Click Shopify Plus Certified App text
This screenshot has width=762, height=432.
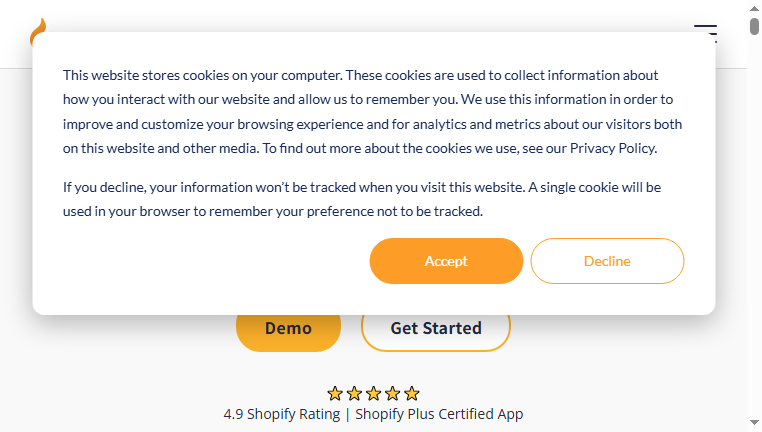[x=439, y=414]
